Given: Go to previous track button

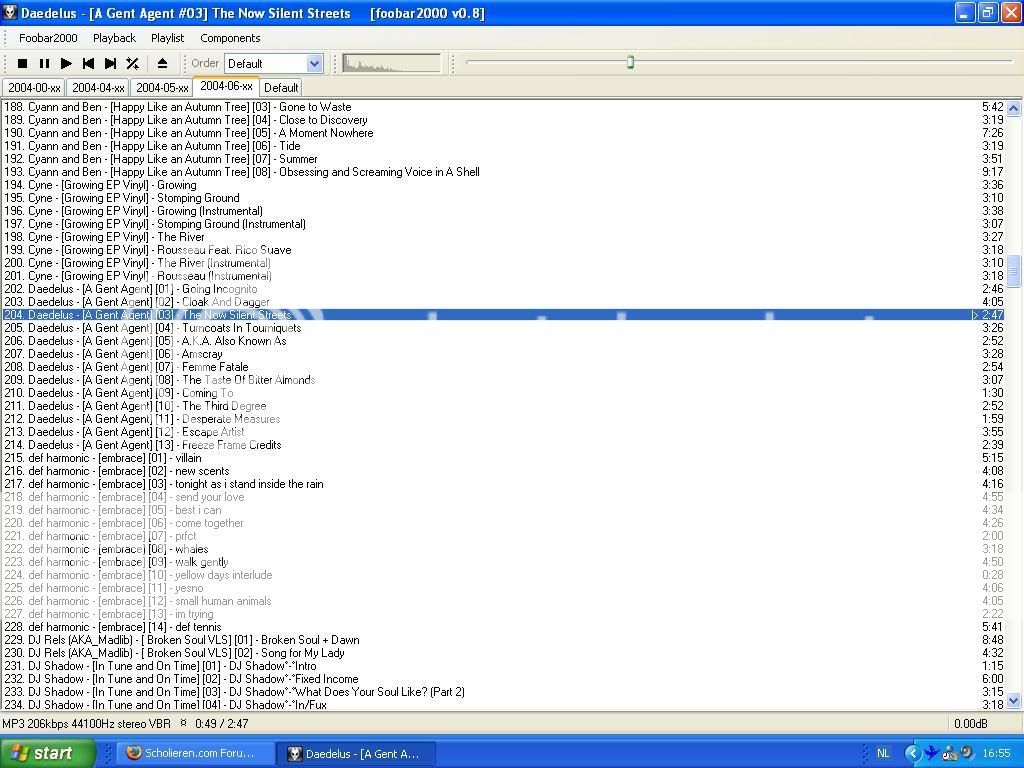Looking at the screenshot, I should [x=88, y=63].
